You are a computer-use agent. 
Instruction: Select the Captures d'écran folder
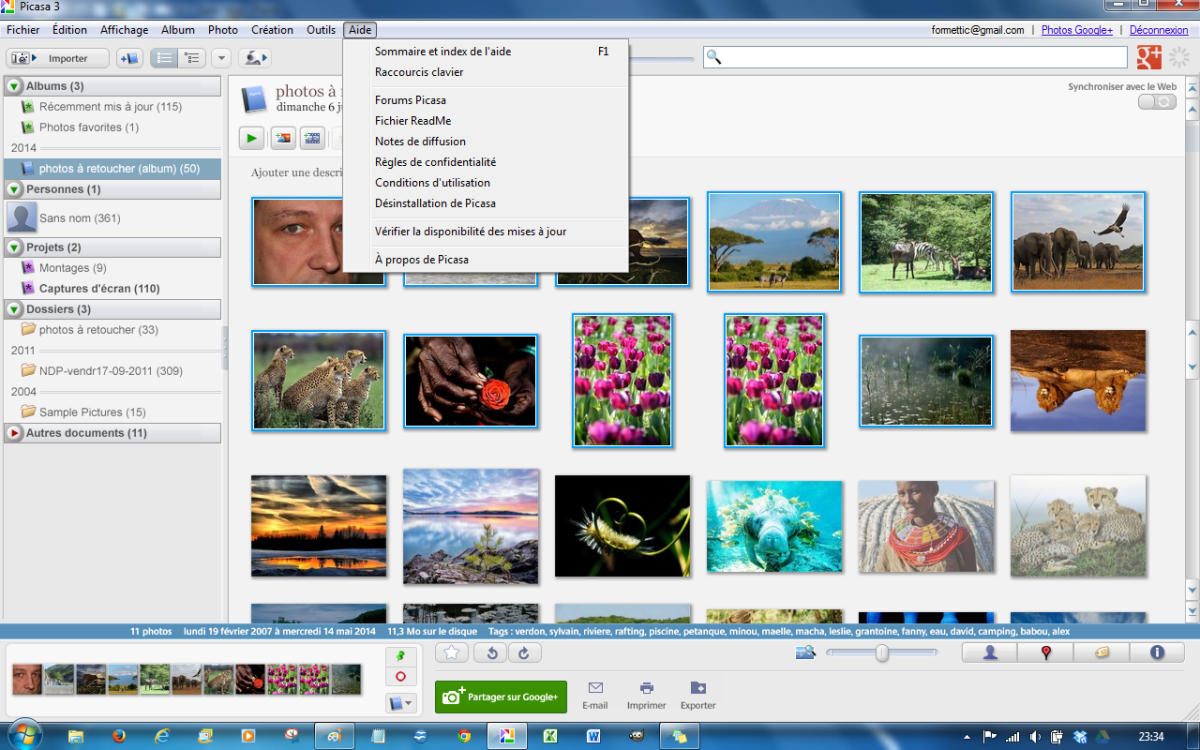99,289
